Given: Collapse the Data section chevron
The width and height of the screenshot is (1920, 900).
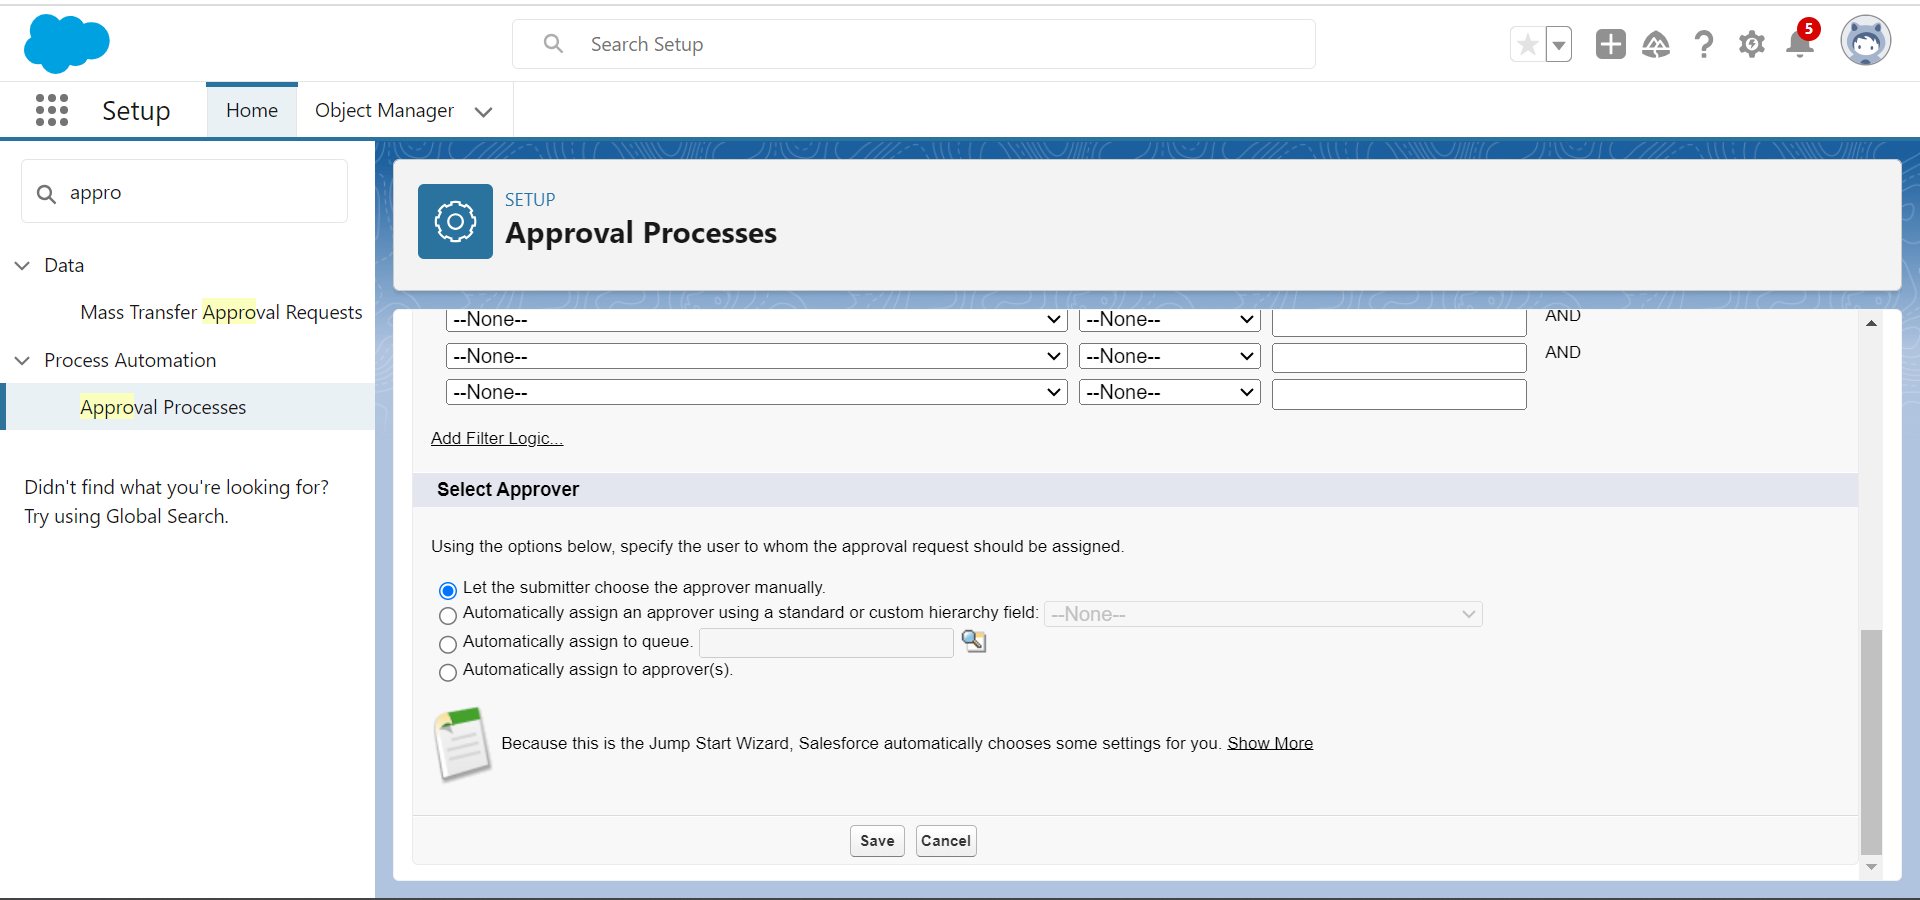Looking at the screenshot, I should 23,265.
